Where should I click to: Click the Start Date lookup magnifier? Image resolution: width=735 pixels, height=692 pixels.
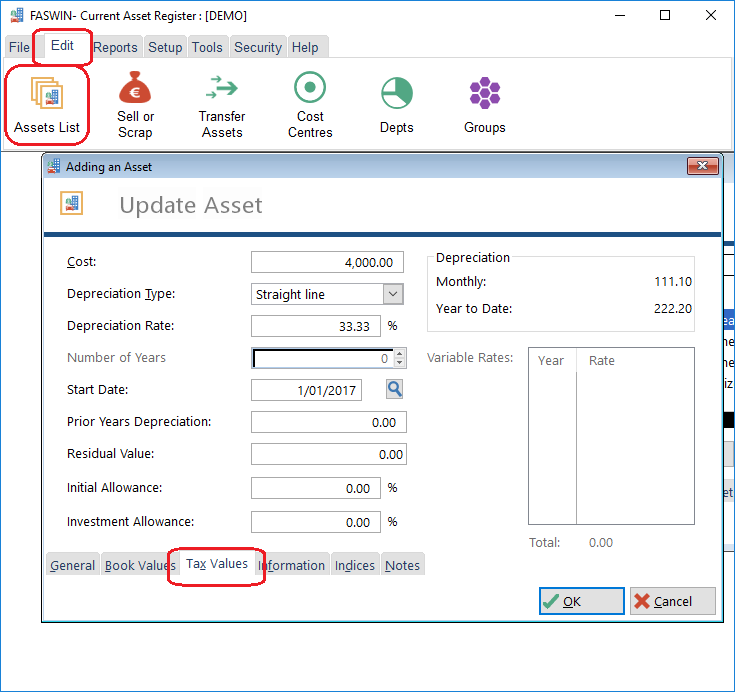[x=394, y=389]
